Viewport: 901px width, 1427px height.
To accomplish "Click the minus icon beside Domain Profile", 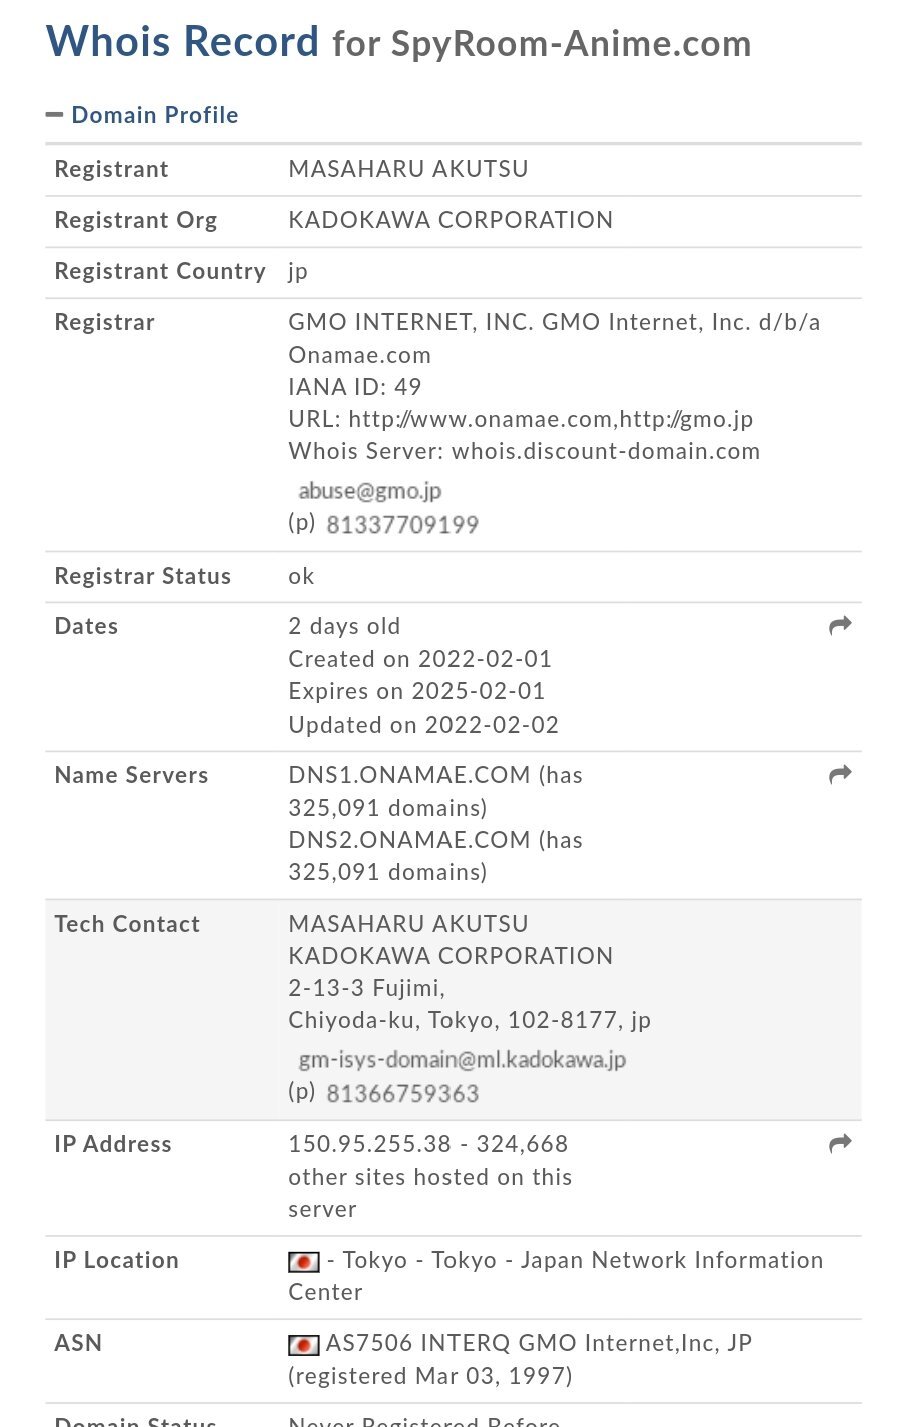I will click(x=54, y=115).
